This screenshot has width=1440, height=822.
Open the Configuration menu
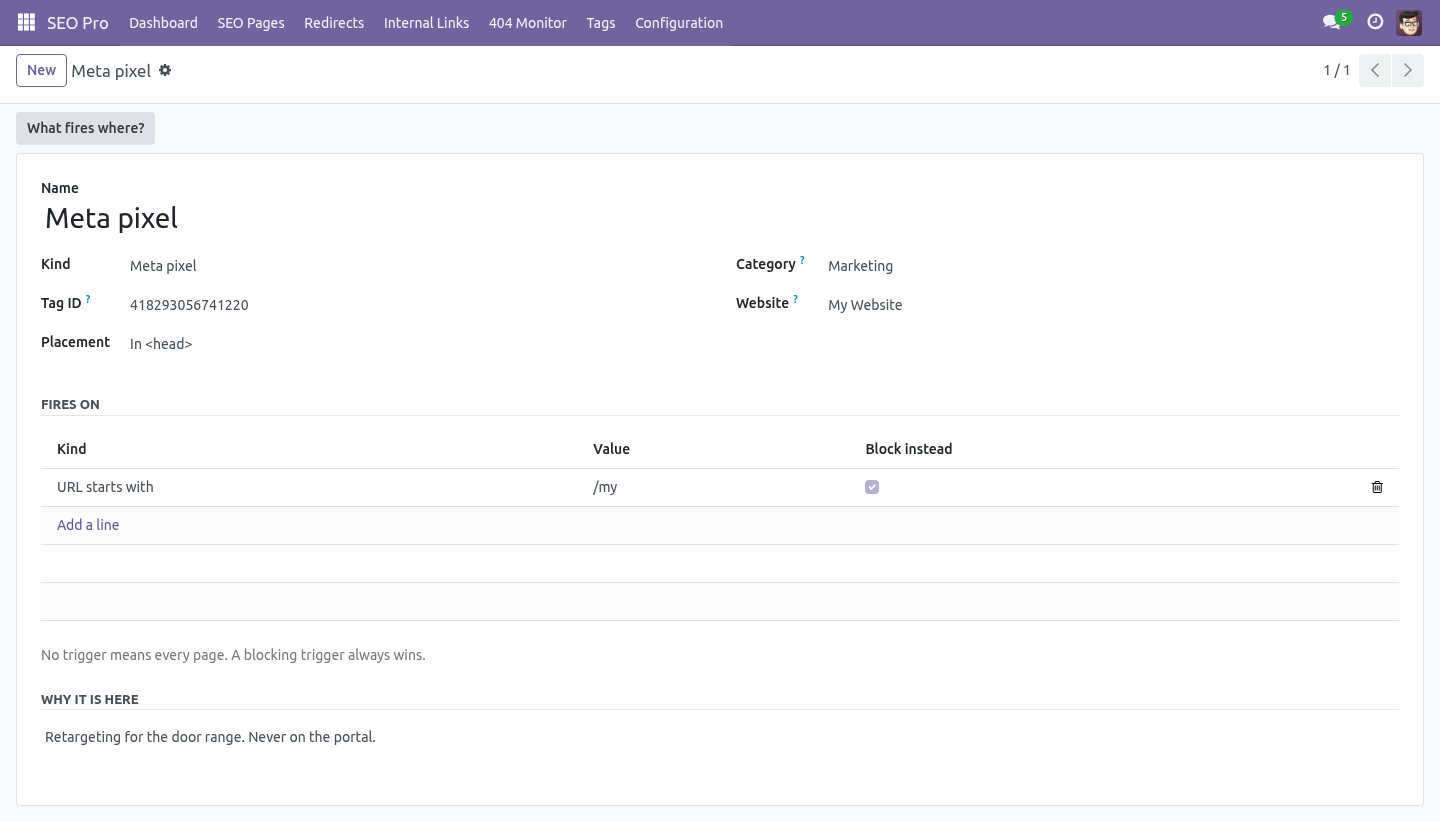(679, 22)
